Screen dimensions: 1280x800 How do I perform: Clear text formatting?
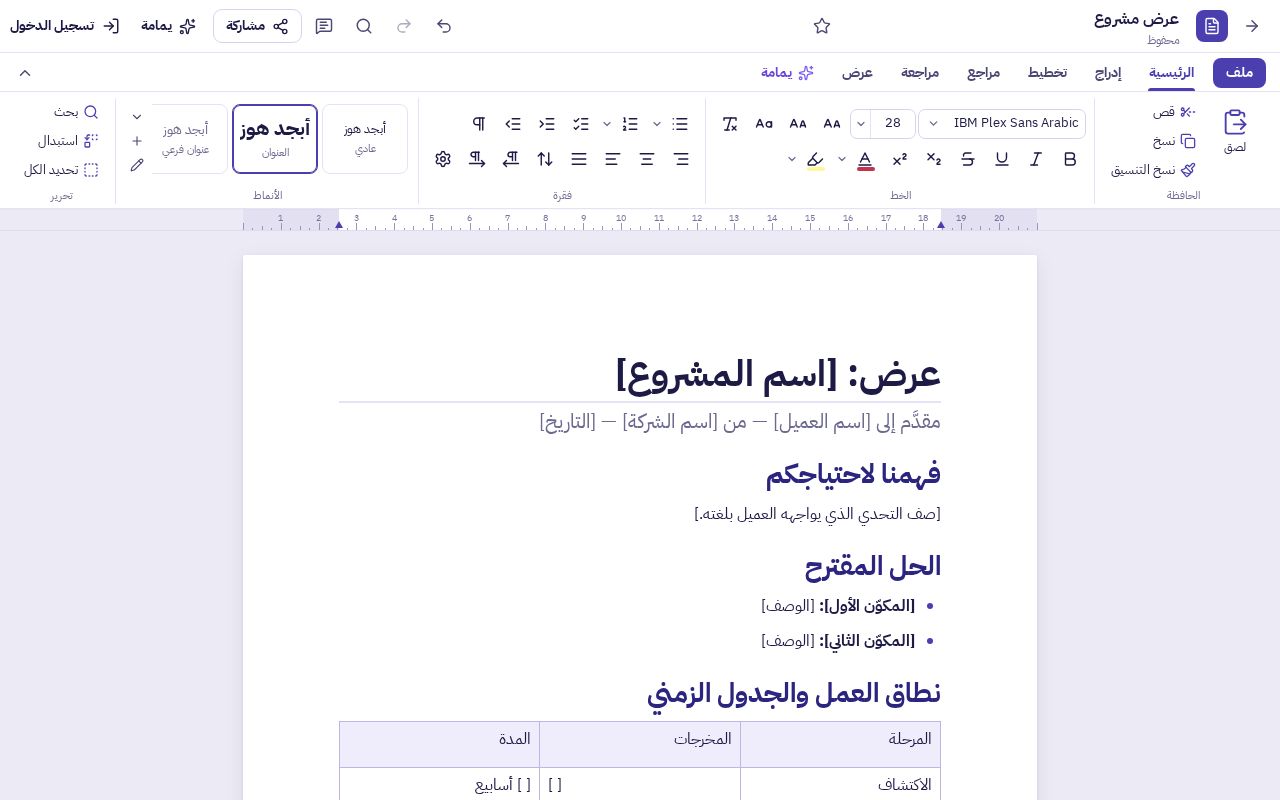tap(730, 124)
